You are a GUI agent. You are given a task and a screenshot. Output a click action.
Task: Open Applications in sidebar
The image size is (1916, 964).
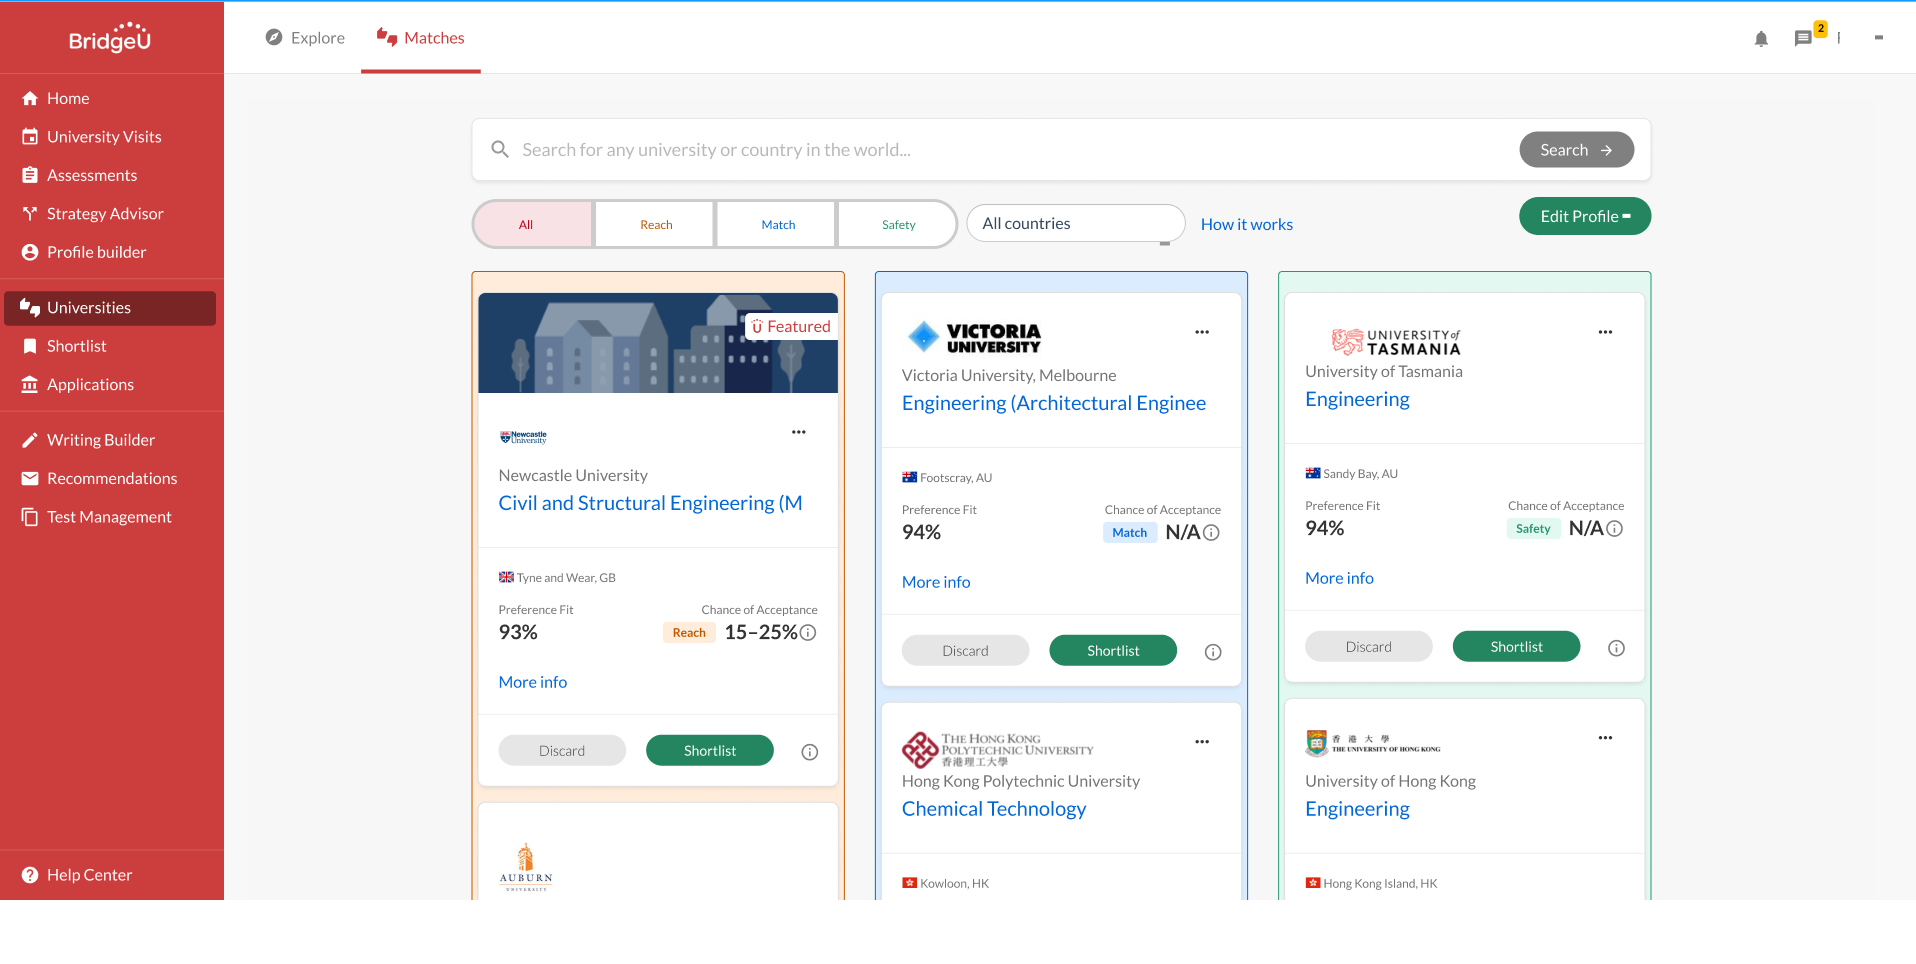click(110, 385)
